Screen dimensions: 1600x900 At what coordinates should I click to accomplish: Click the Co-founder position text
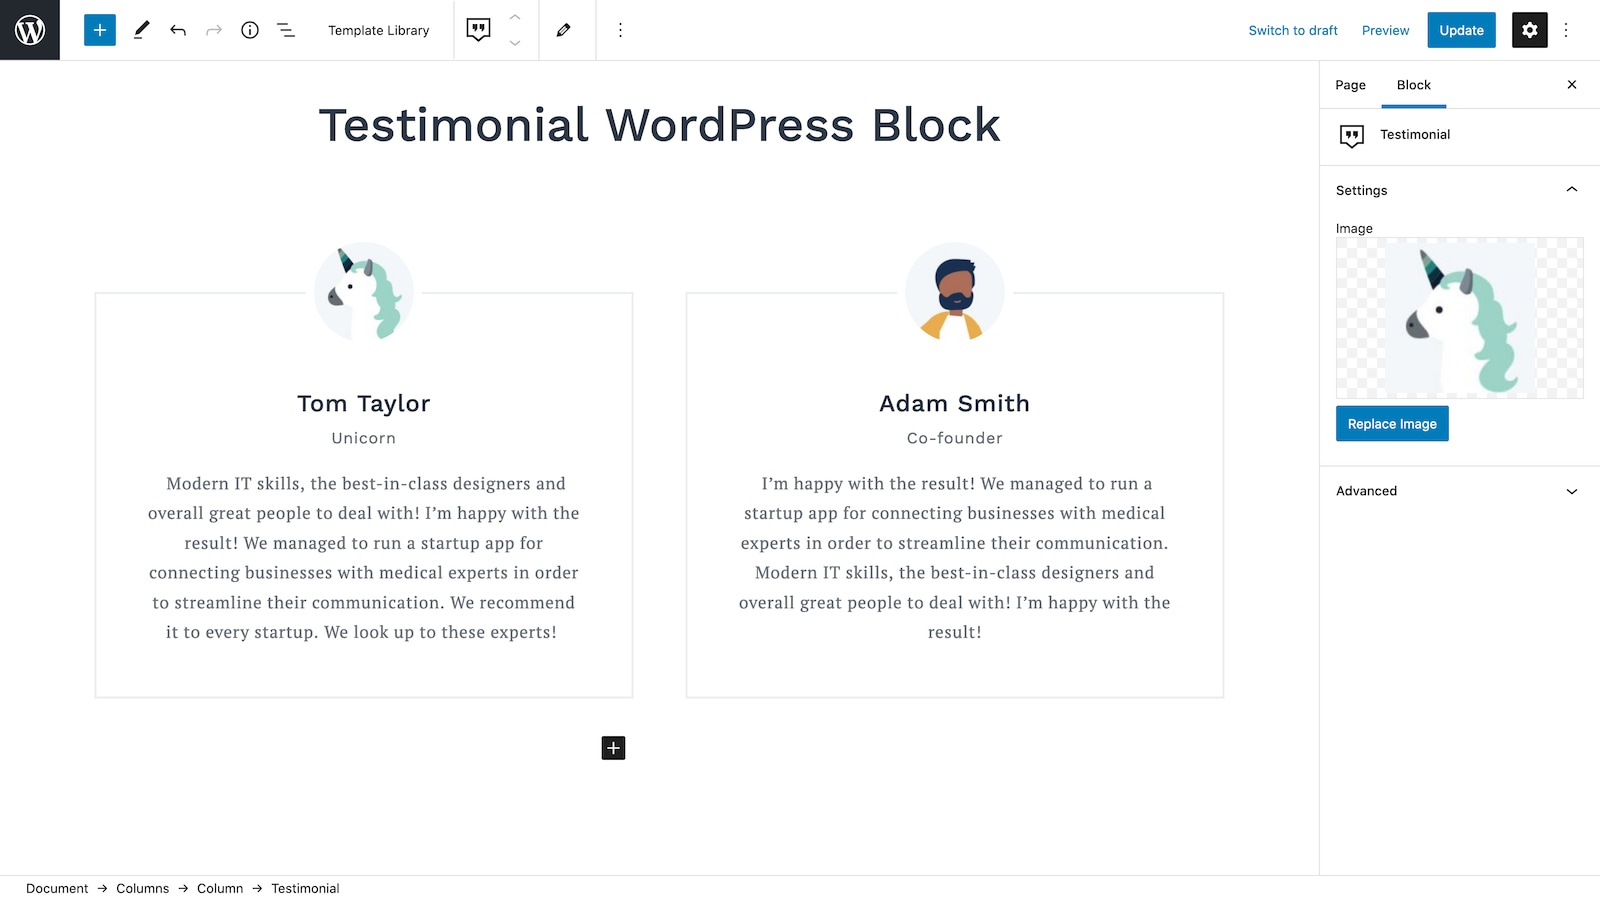pyautogui.click(x=955, y=438)
